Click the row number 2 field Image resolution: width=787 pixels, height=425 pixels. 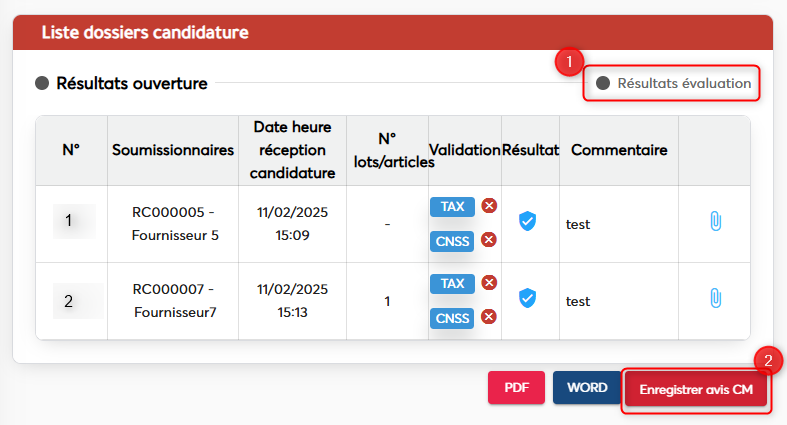click(x=77, y=300)
